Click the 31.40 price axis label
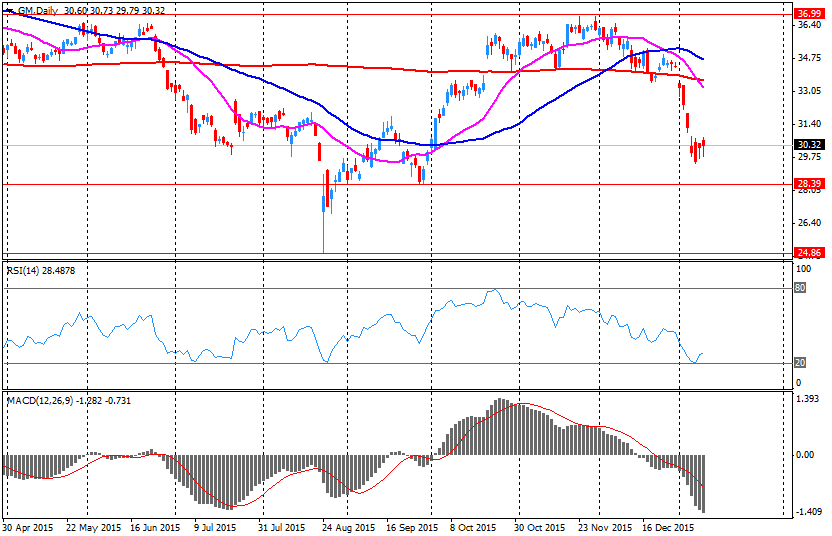832x536 pixels. pos(809,124)
